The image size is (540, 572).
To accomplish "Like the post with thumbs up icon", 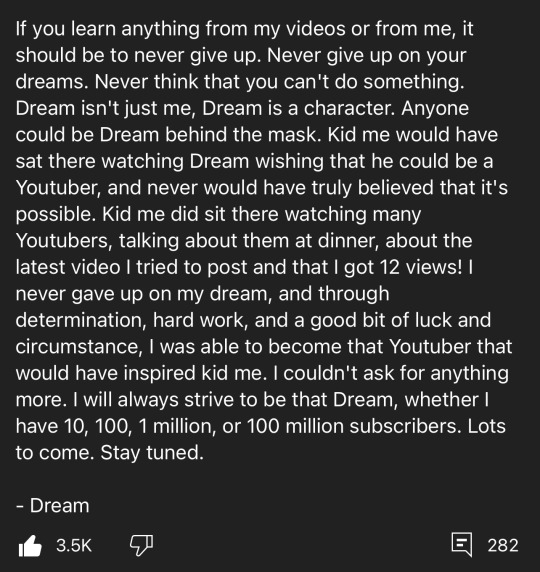I will [x=30, y=545].
